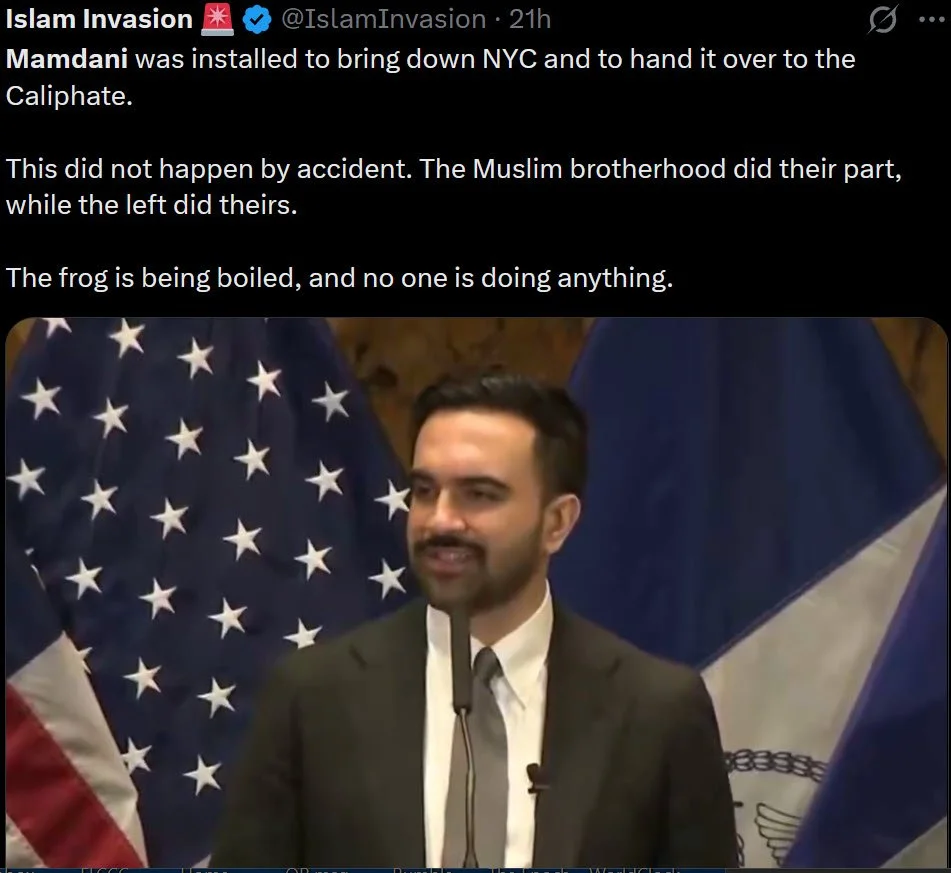Select the WorldClock bookmark at bottom edge
951x873 pixels.
pyautogui.click(x=634, y=870)
